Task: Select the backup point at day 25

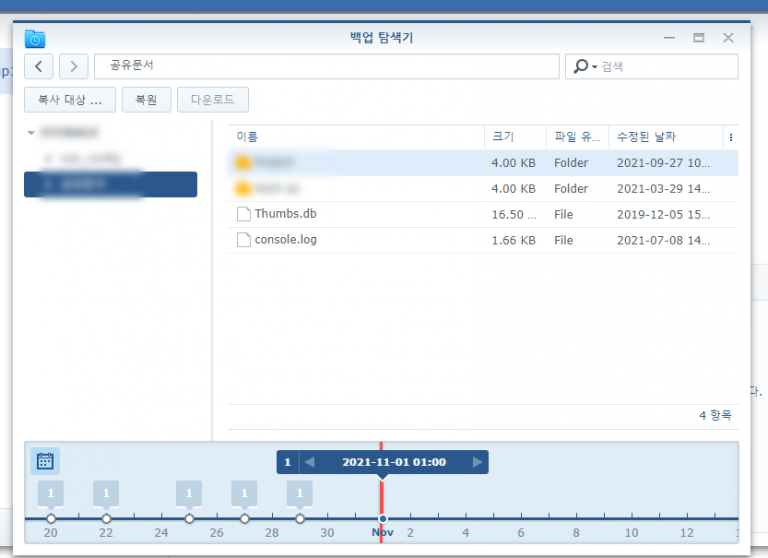Action: (189, 518)
